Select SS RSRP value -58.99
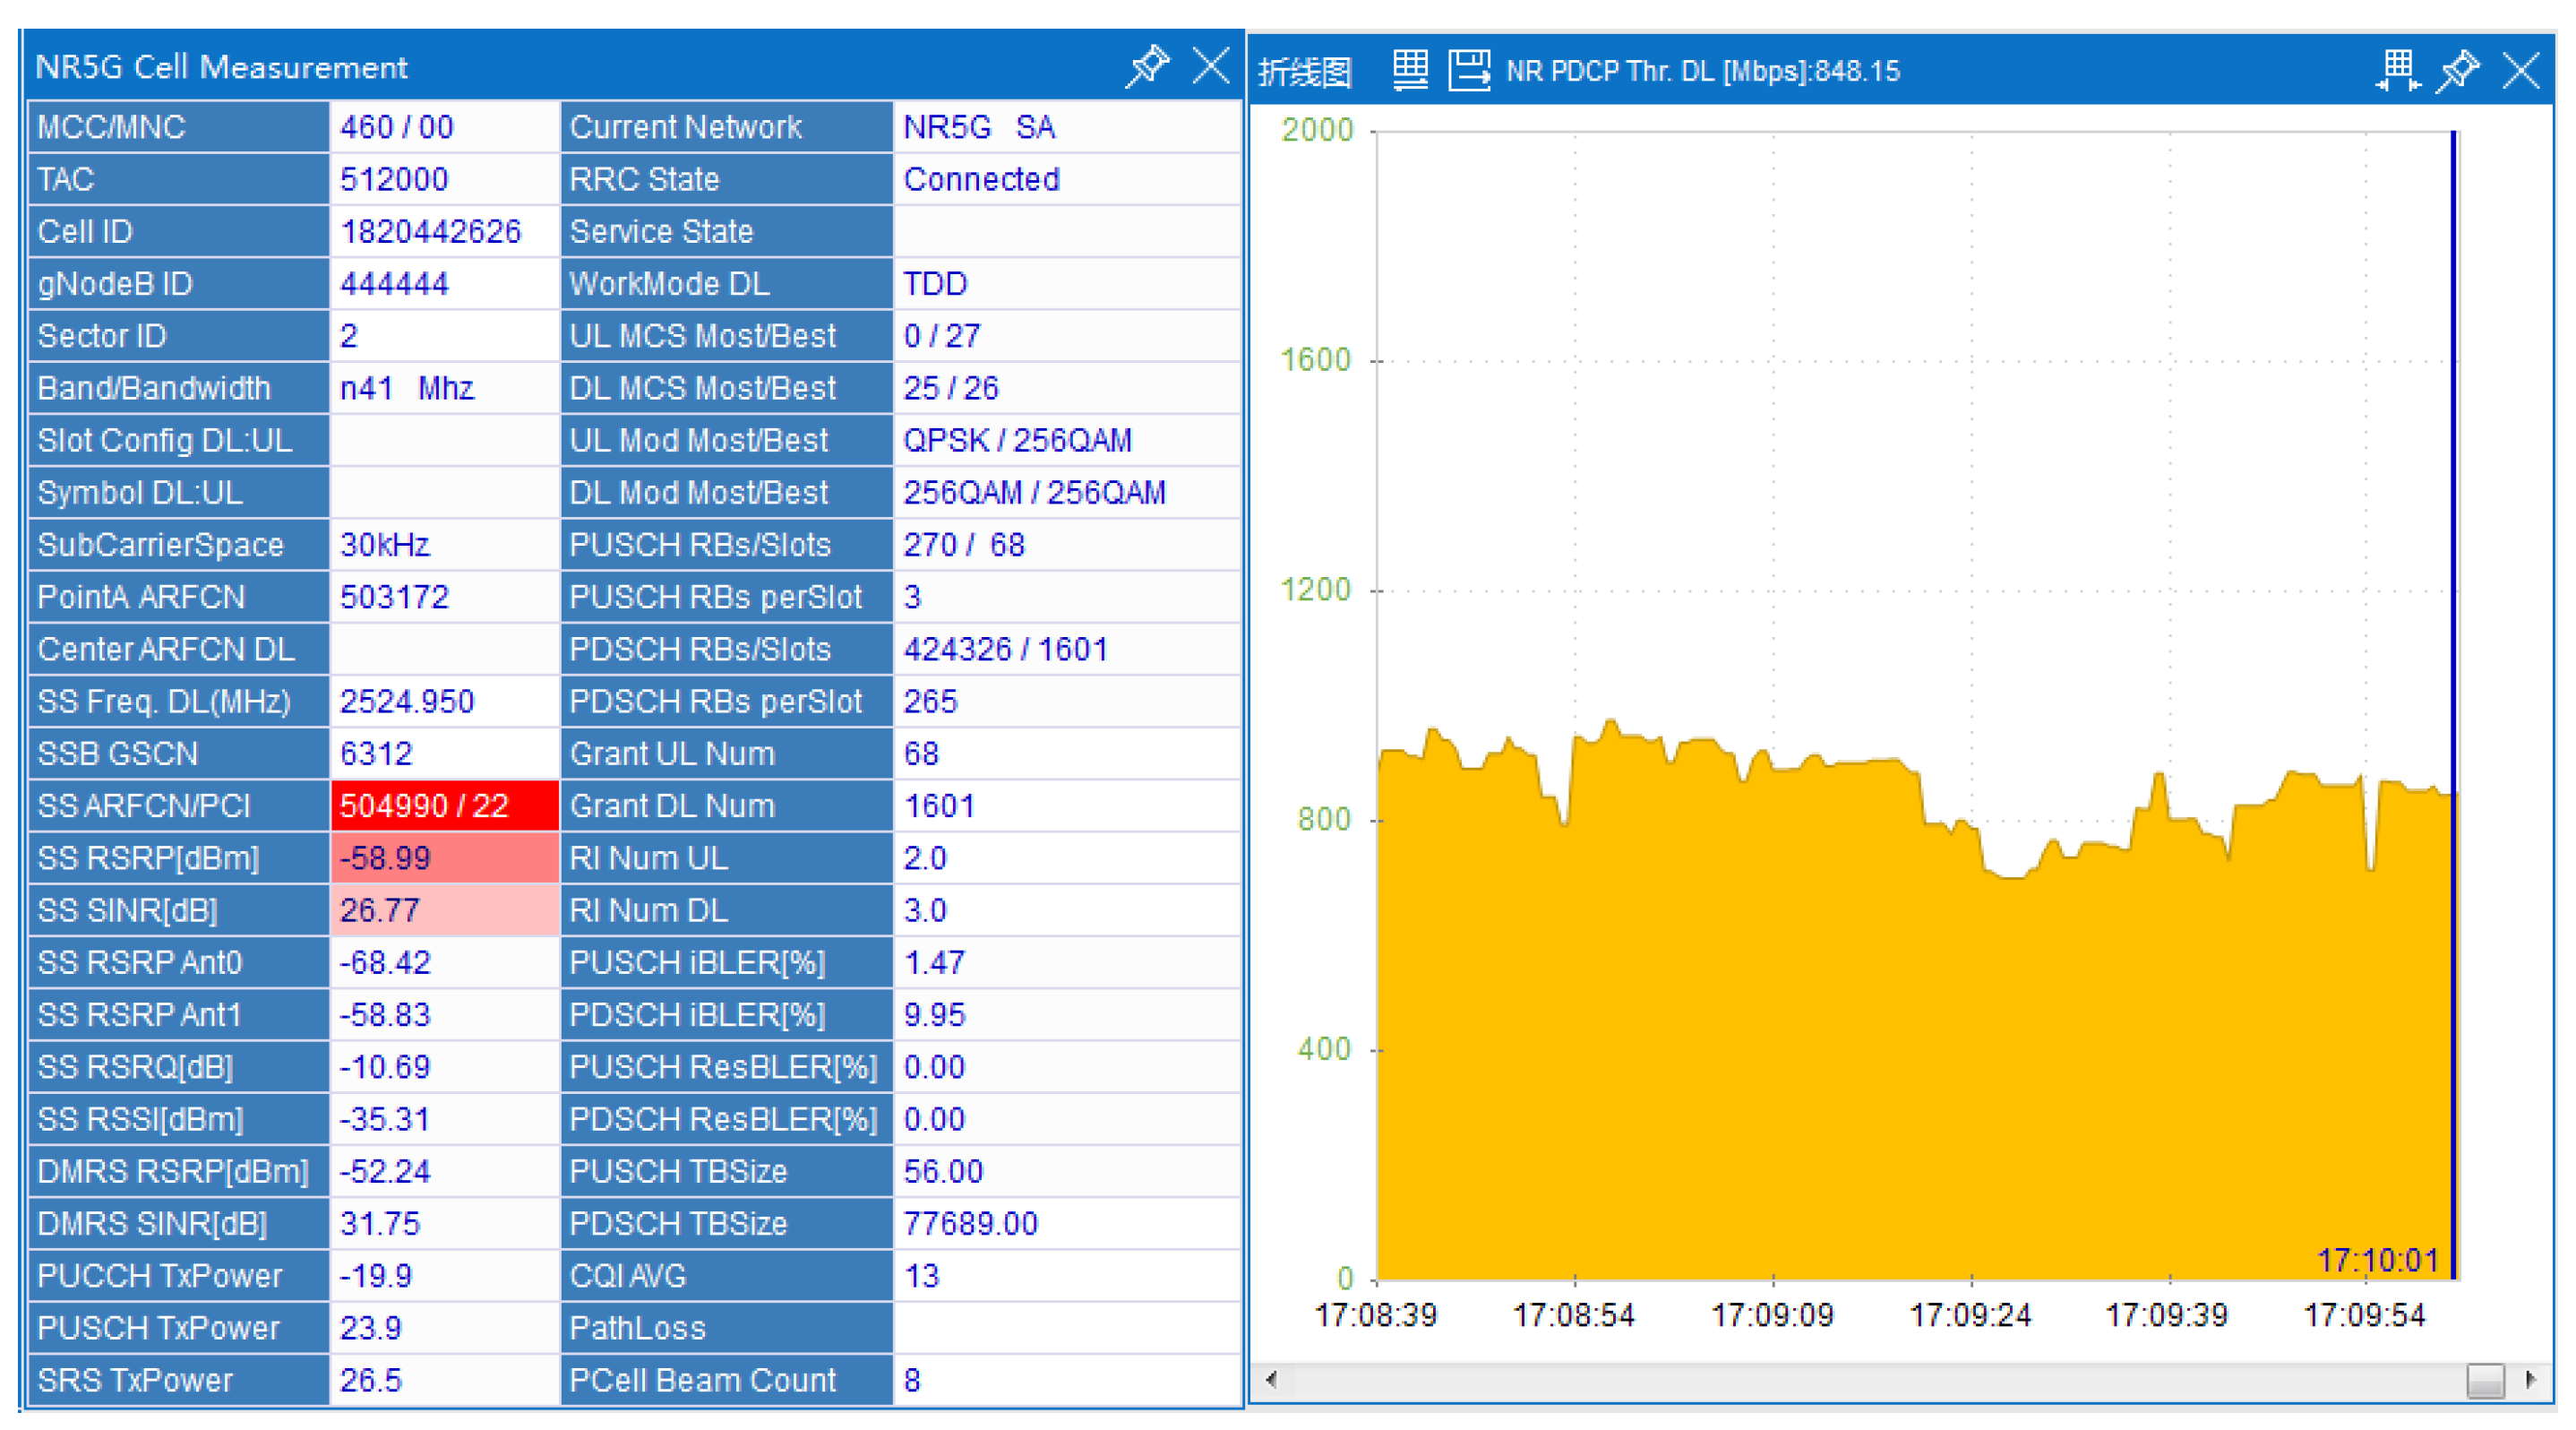Image resolution: width=2576 pixels, height=1430 pixels. click(444, 858)
